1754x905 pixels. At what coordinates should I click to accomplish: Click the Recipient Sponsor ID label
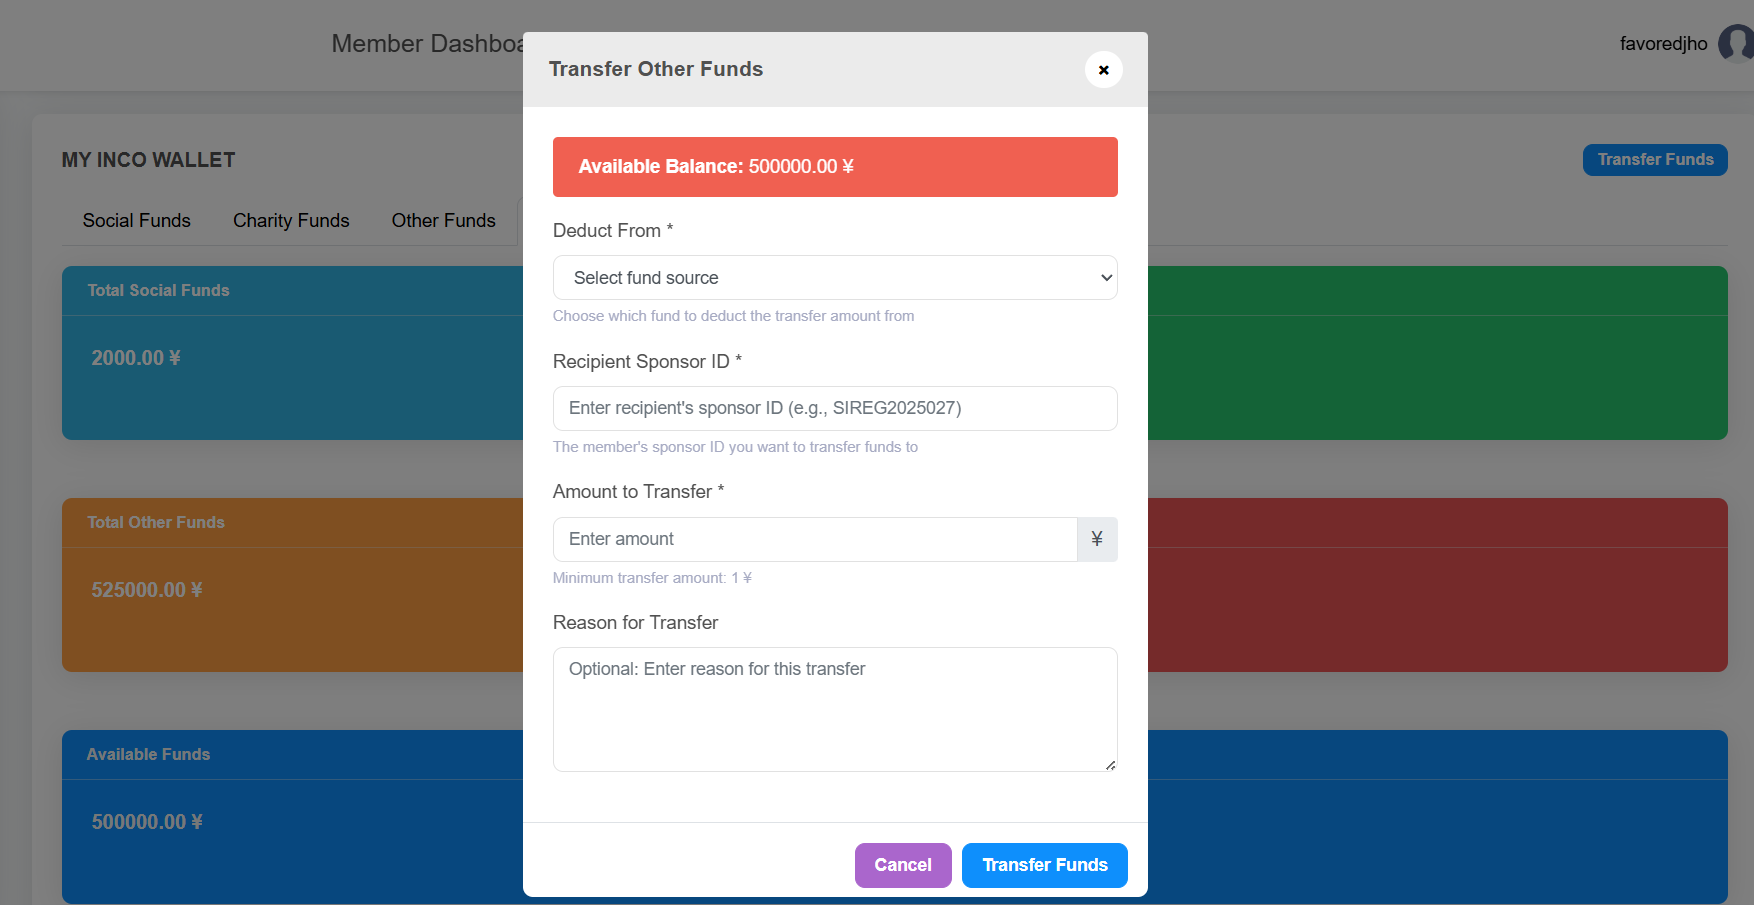coord(647,362)
